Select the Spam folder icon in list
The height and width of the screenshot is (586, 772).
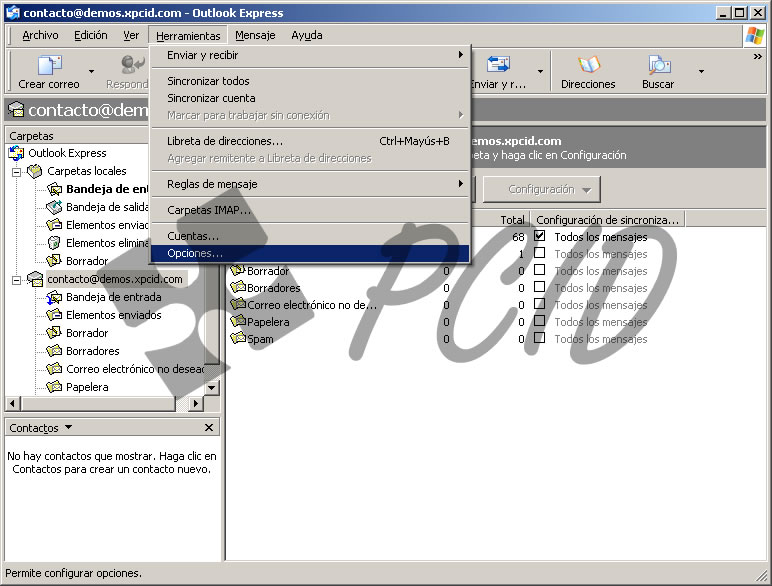[238, 338]
